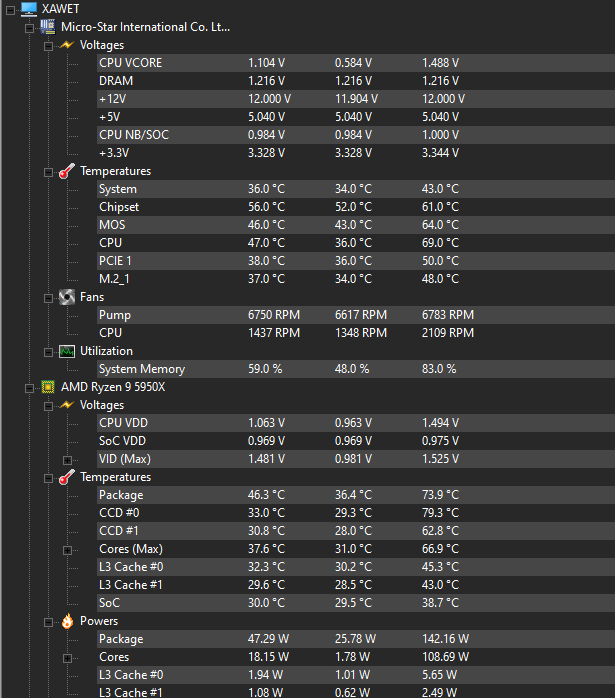Click the 46.3 °C Package temperature value
Image resolution: width=615 pixels, height=698 pixels.
point(266,495)
